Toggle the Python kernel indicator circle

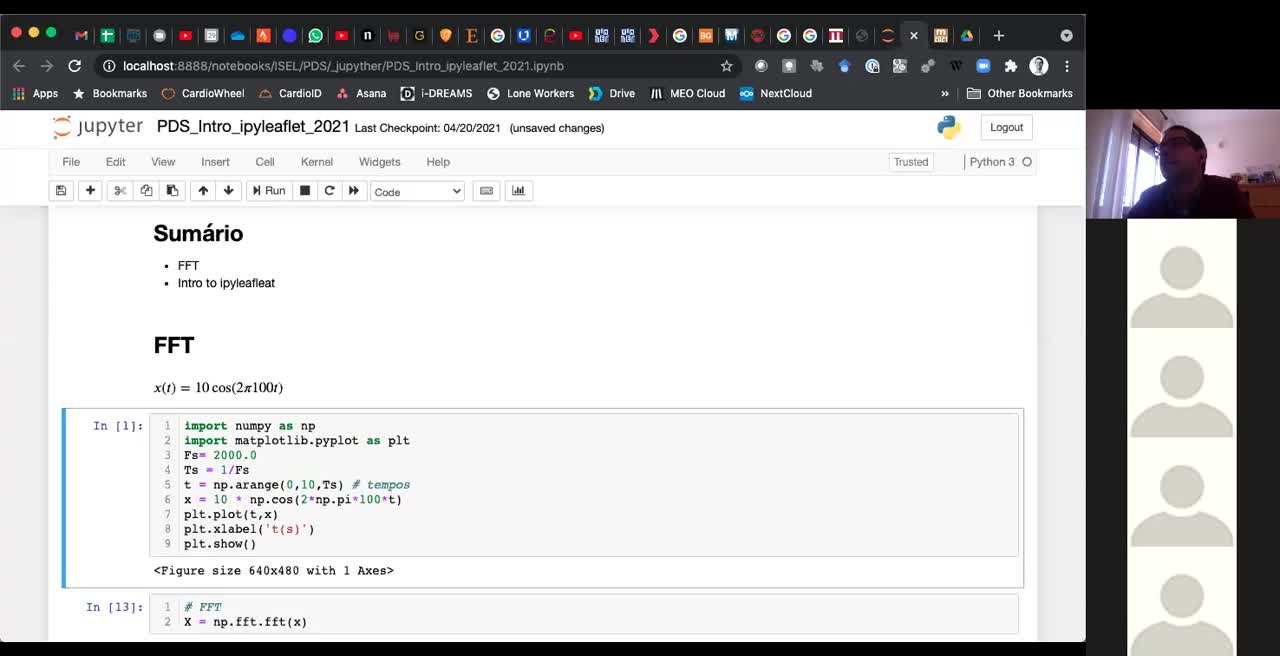click(1024, 161)
